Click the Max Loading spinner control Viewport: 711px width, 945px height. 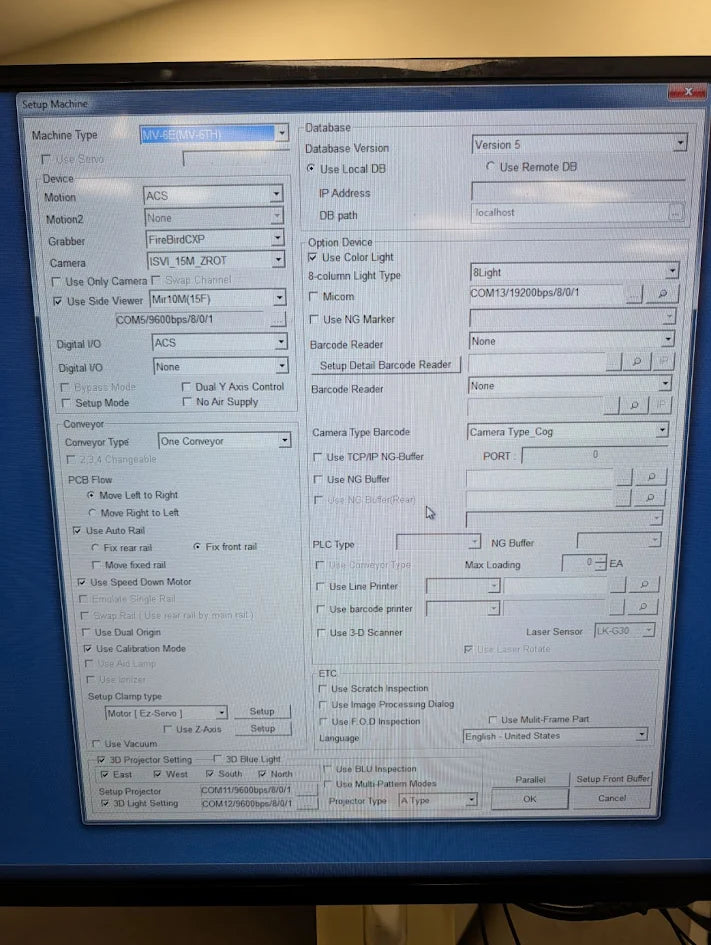tap(614, 564)
